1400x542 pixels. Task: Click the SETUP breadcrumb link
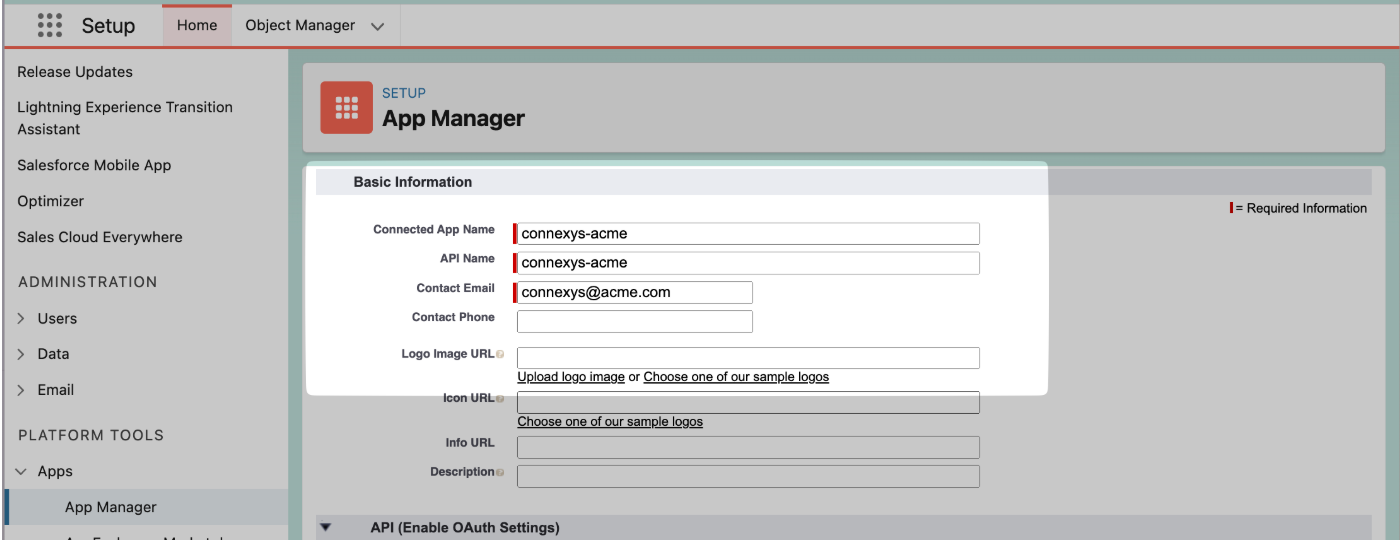[404, 93]
